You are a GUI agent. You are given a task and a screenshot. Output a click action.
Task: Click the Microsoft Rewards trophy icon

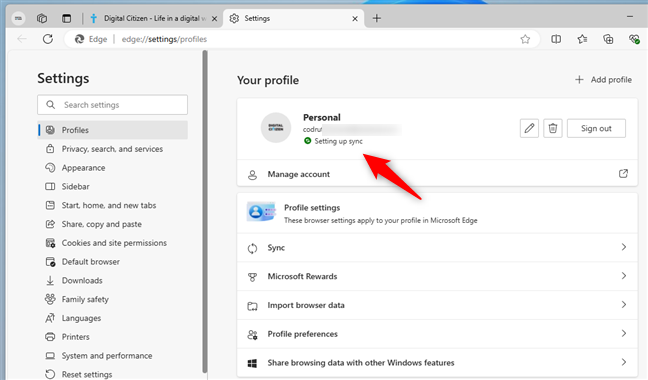coord(252,277)
